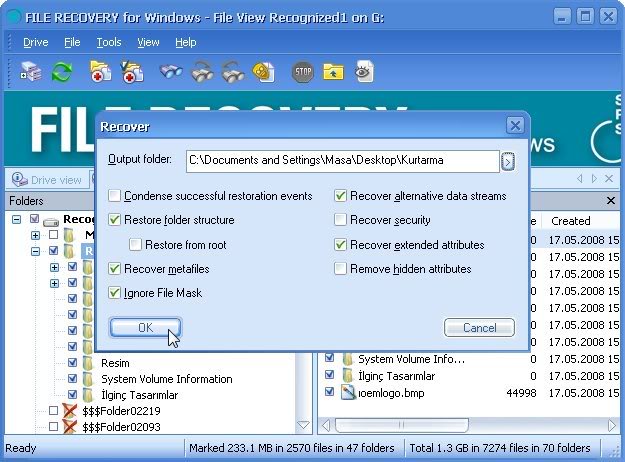
Task: Click file list scroll right arrow
Action: [x=611, y=425]
